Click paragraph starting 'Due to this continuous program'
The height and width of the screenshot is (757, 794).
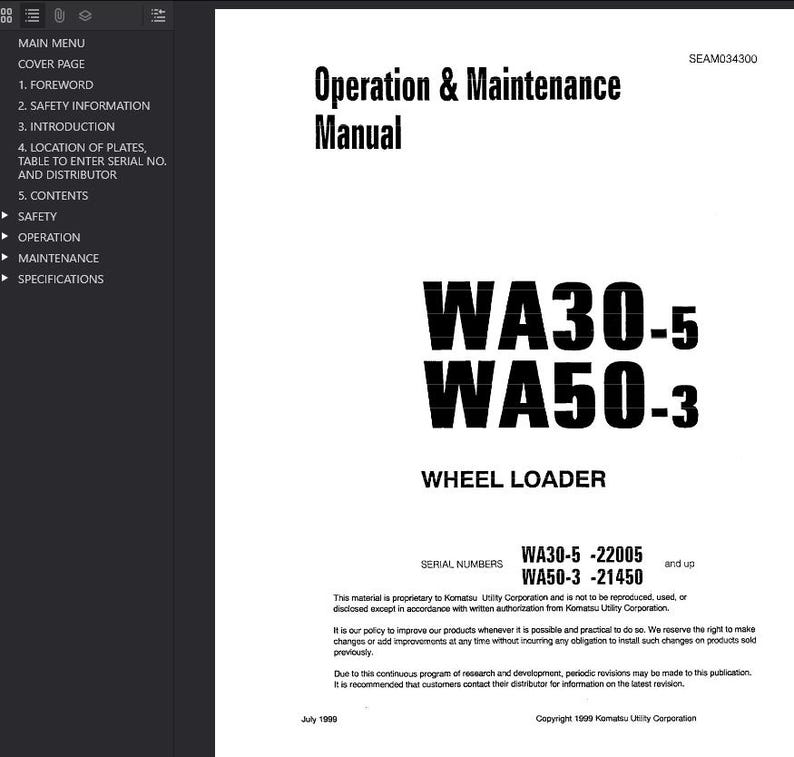[x=542, y=679]
